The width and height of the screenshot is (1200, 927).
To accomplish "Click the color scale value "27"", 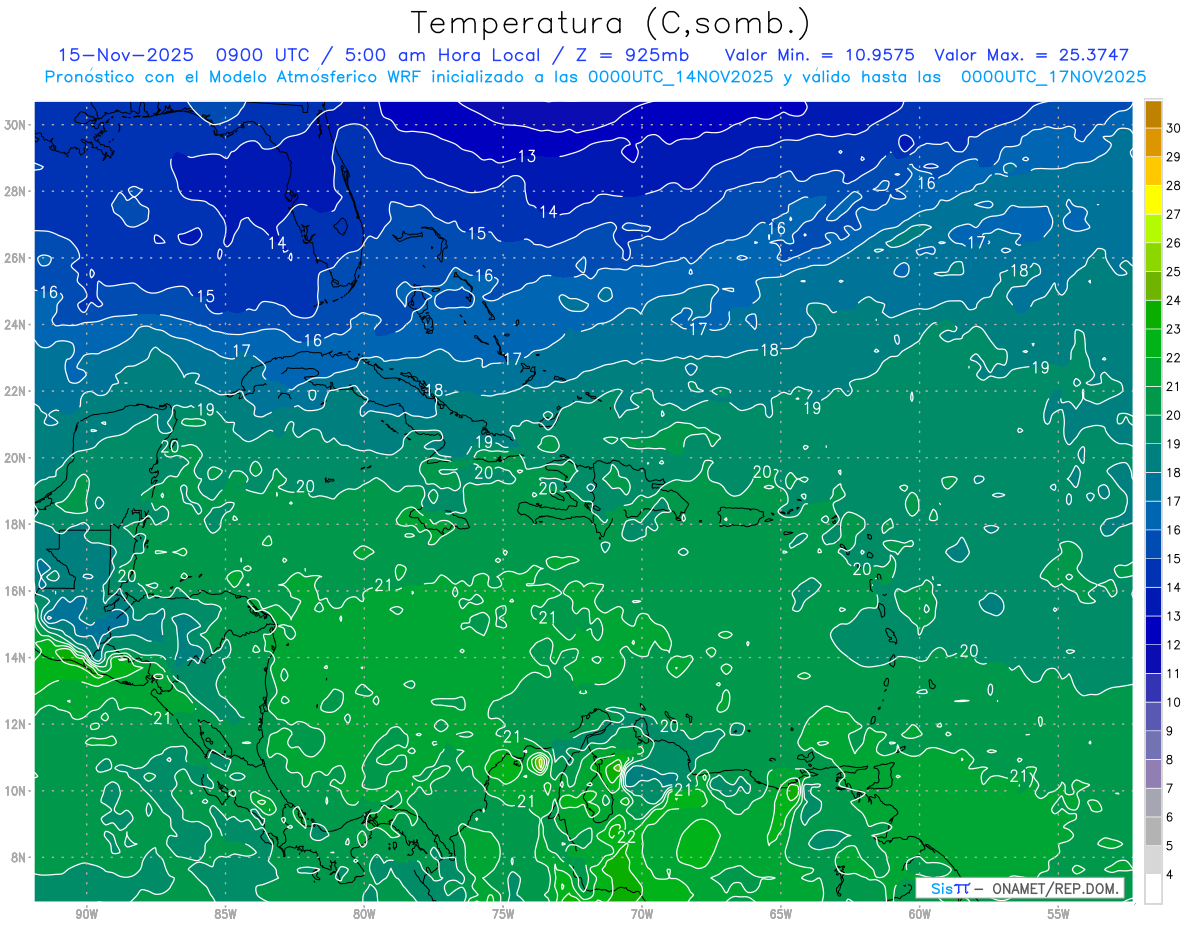I will click(x=1174, y=214).
